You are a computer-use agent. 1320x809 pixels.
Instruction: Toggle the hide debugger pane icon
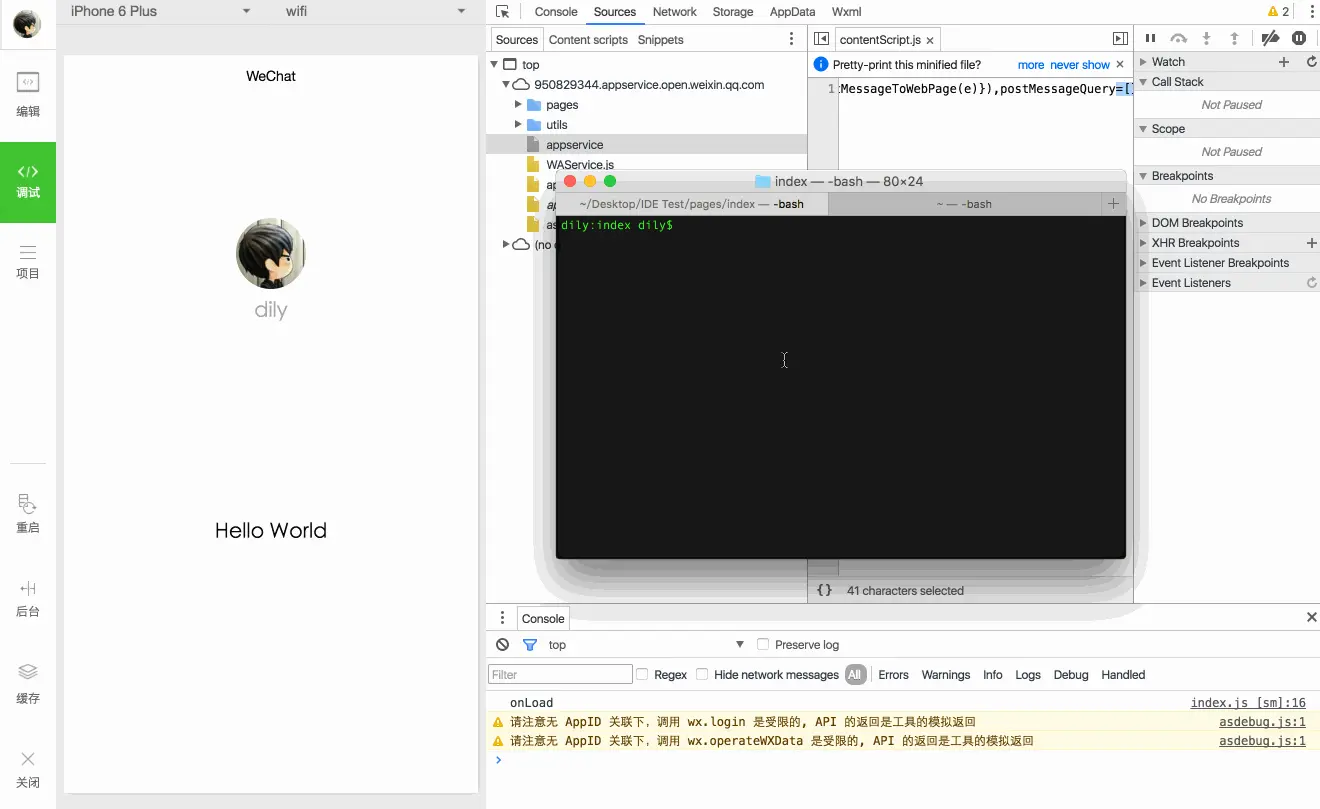click(1120, 39)
